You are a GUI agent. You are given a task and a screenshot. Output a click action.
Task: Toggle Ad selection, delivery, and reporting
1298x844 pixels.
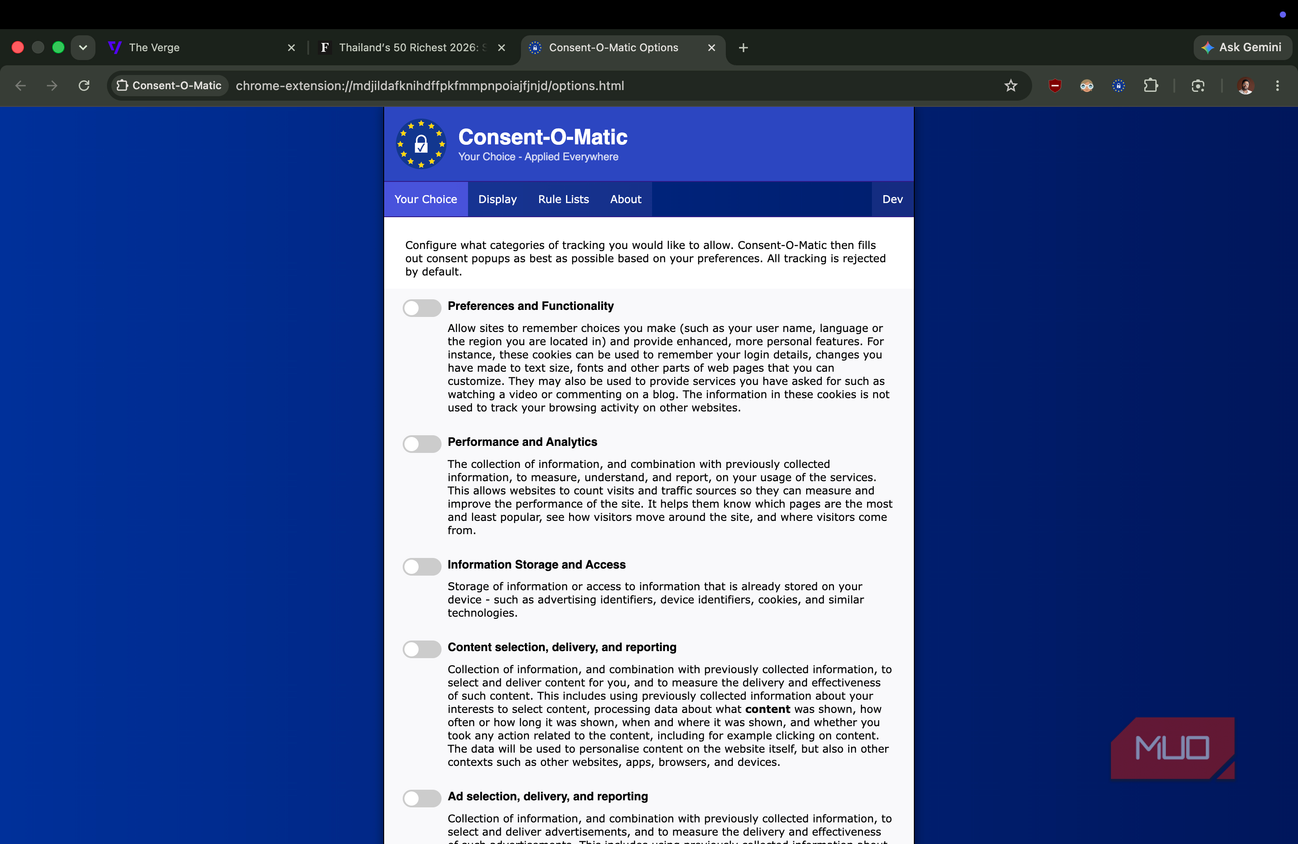[422, 798]
